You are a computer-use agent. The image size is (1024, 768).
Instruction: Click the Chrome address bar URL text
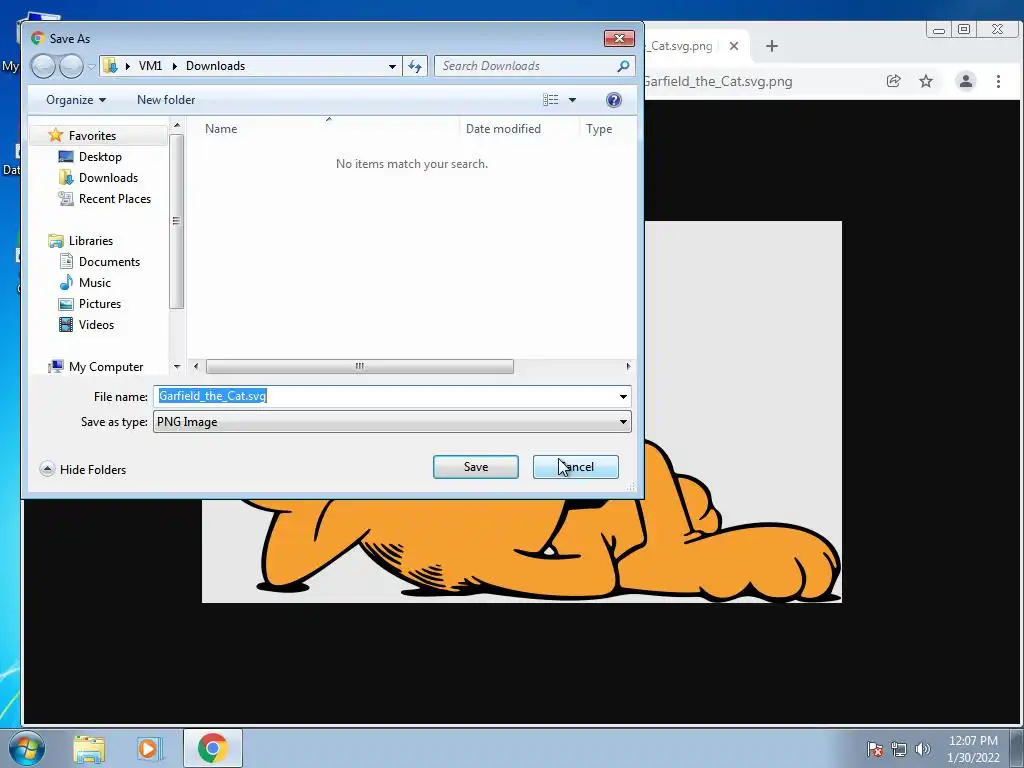(x=718, y=82)
